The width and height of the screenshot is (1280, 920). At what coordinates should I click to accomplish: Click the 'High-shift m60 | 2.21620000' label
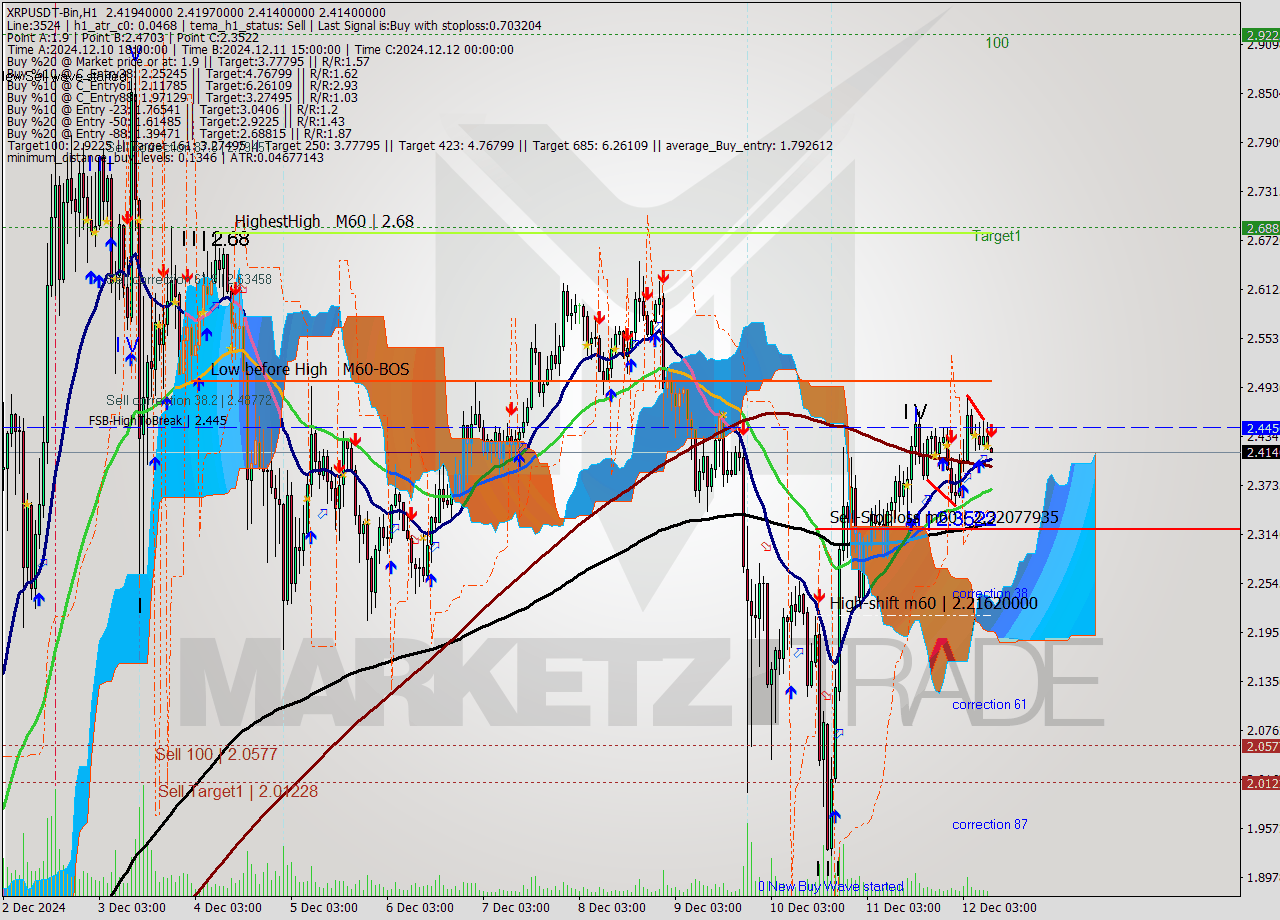[933, 604]
